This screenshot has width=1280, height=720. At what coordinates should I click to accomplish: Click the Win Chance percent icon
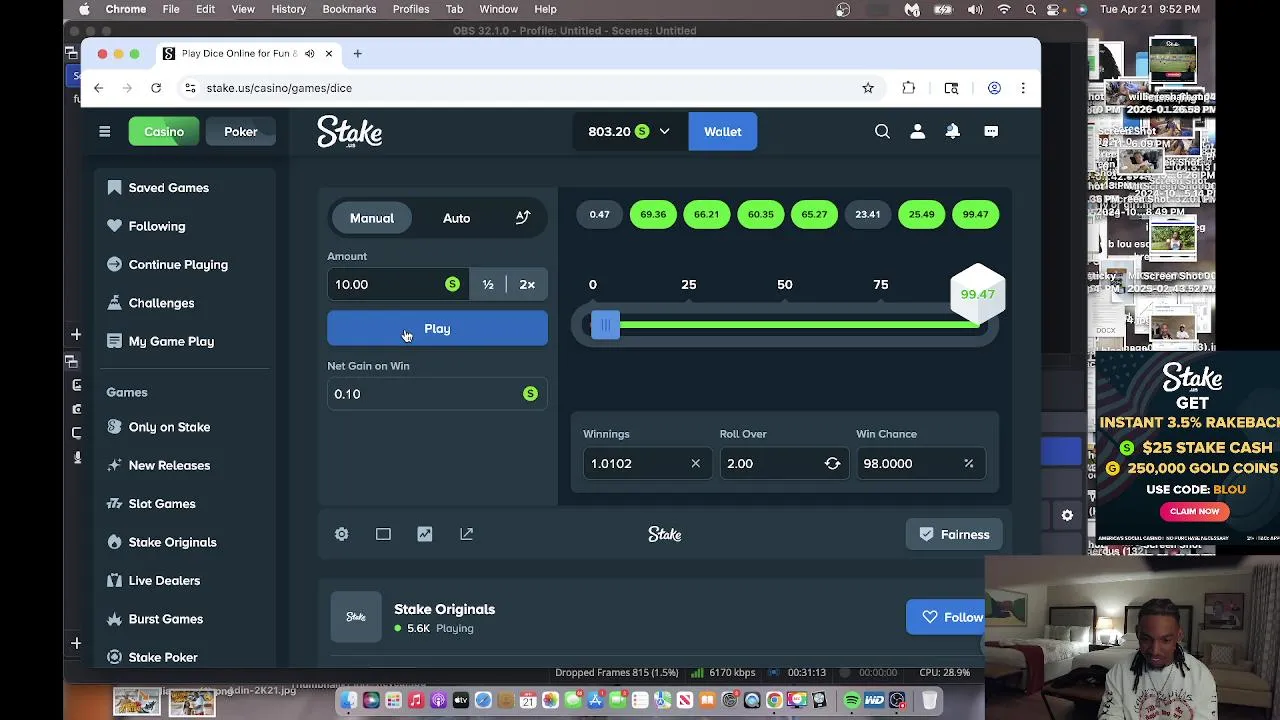[968, 464]
